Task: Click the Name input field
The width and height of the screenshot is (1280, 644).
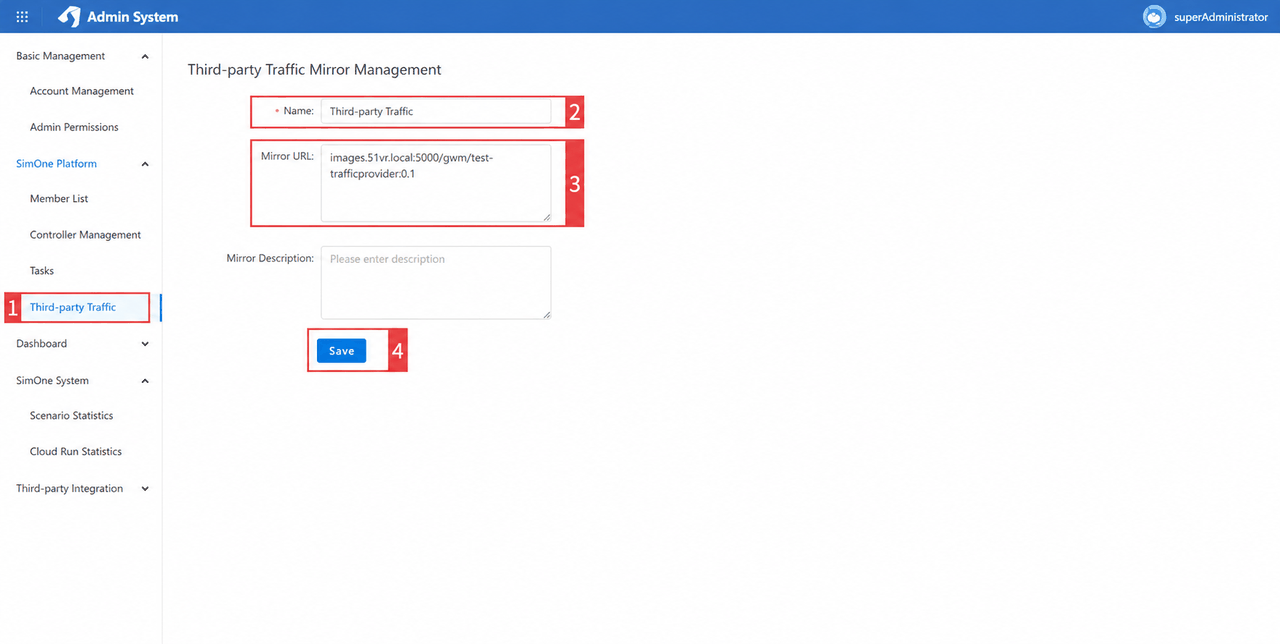Action: (436, 111)
